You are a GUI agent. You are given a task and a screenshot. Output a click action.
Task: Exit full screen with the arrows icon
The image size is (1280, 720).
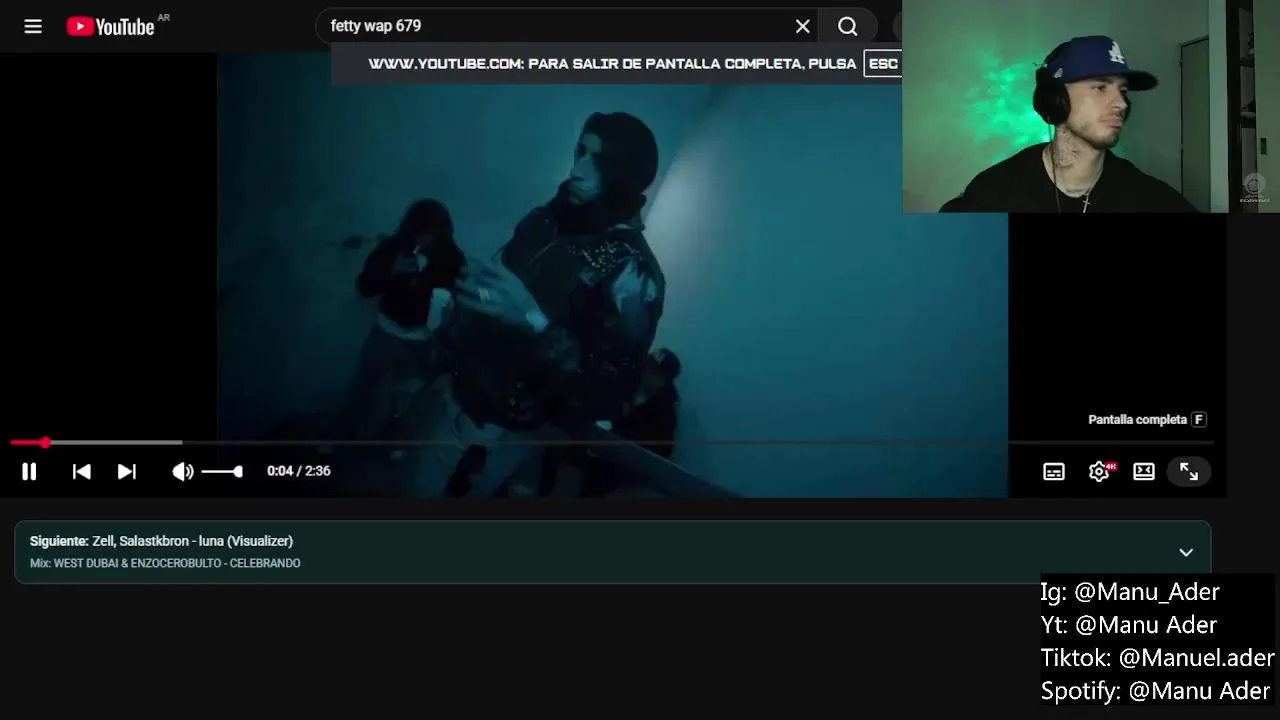tap(1189, 472)
